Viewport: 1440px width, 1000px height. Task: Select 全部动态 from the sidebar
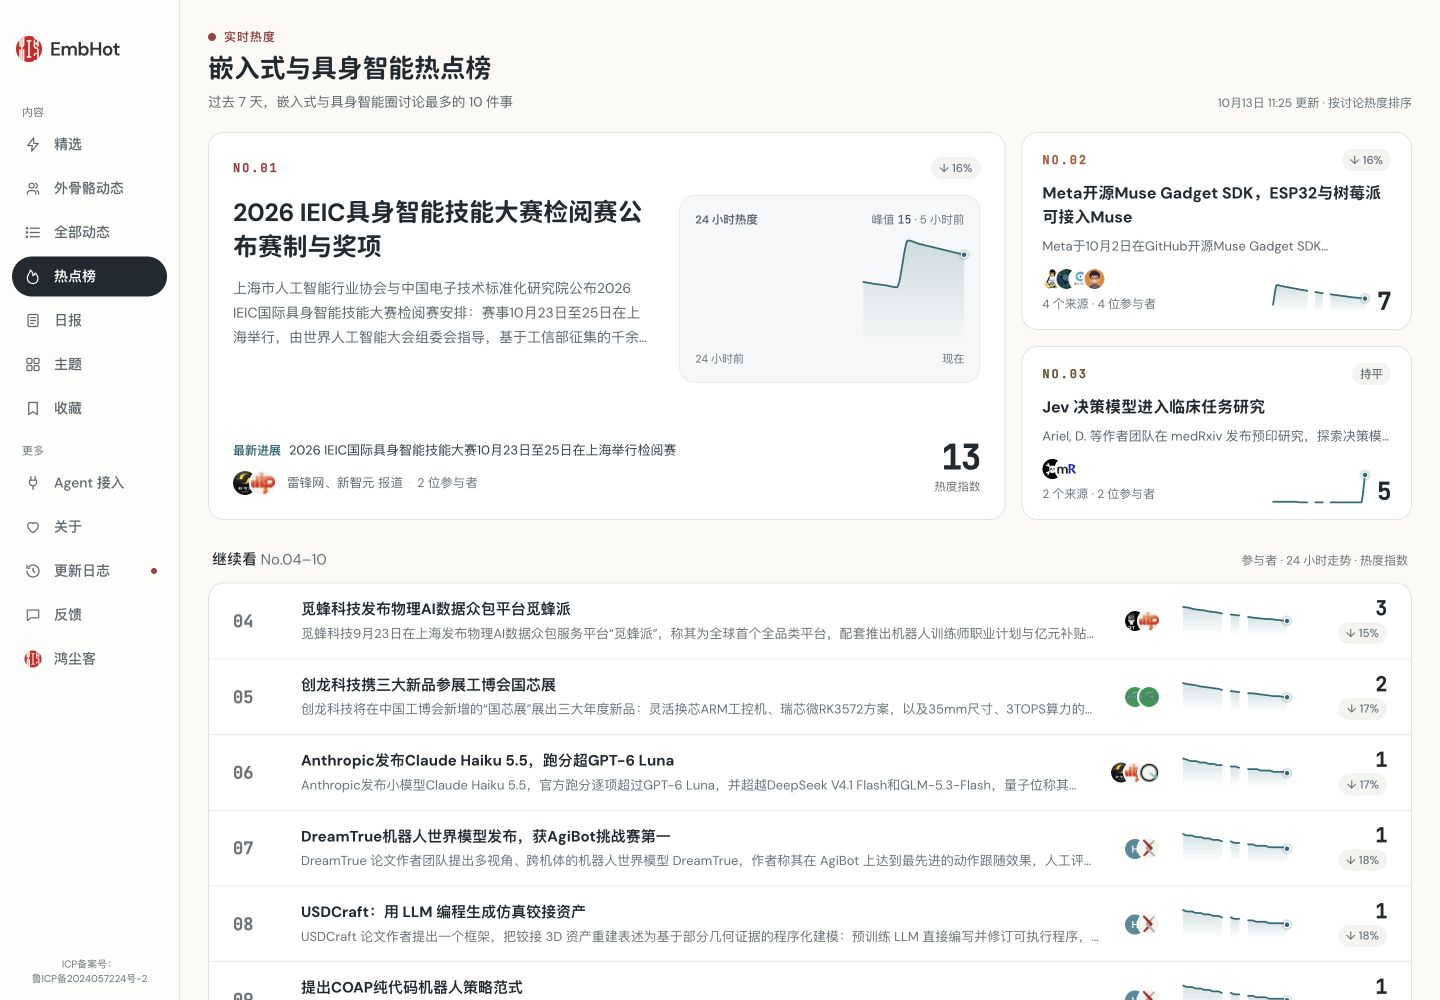coord(89,233)
